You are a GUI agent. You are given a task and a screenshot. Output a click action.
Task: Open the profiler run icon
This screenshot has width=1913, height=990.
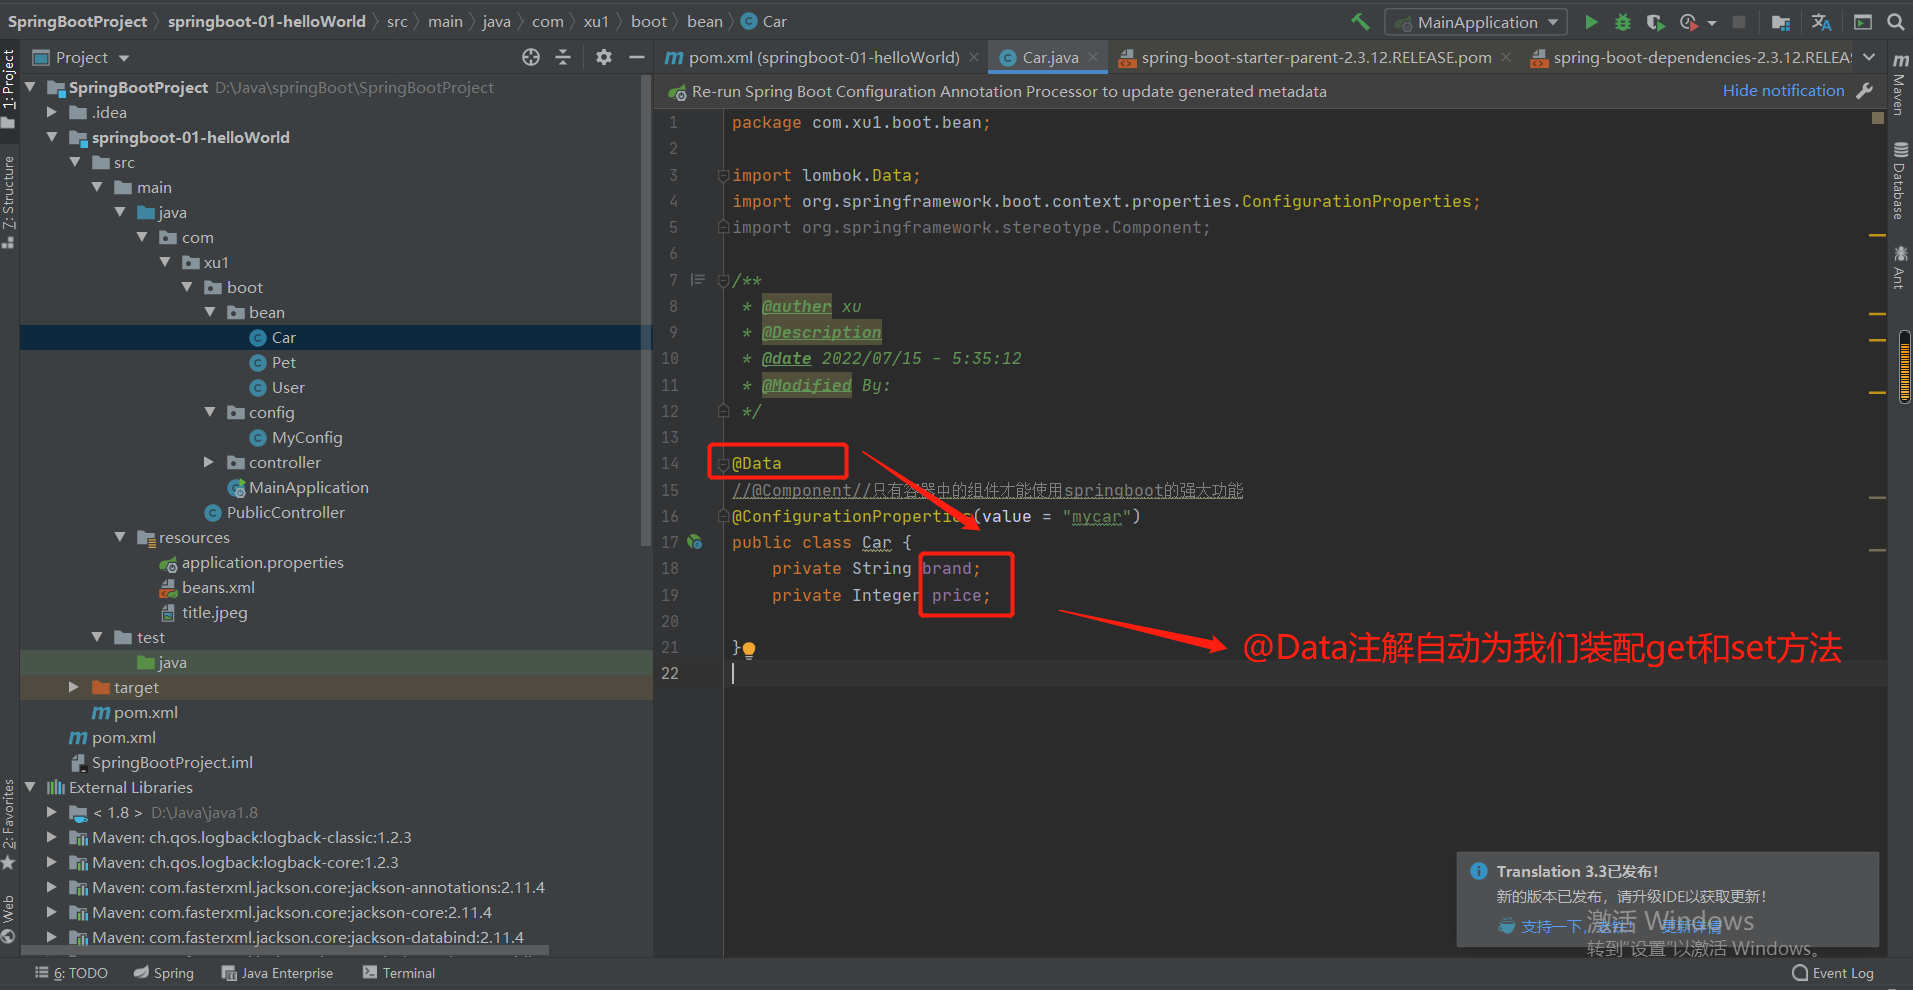pos(1689,21)
